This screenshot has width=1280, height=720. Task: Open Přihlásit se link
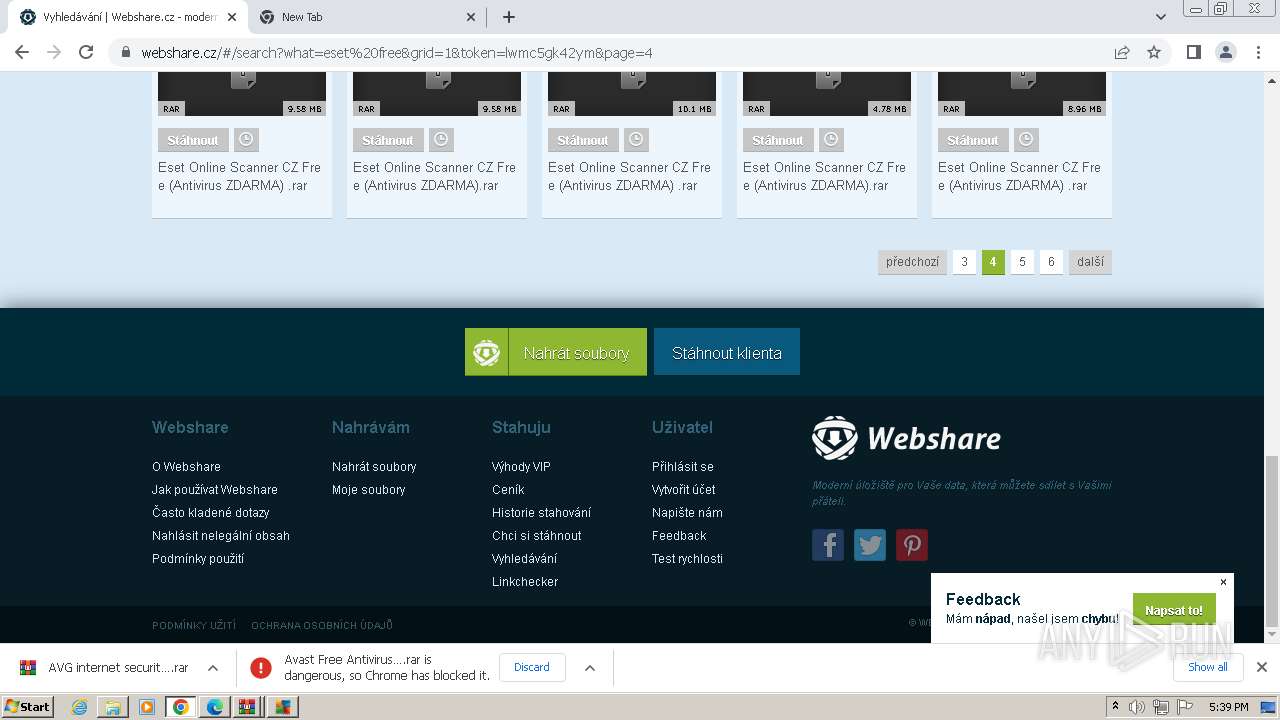[x=683, y=467]
